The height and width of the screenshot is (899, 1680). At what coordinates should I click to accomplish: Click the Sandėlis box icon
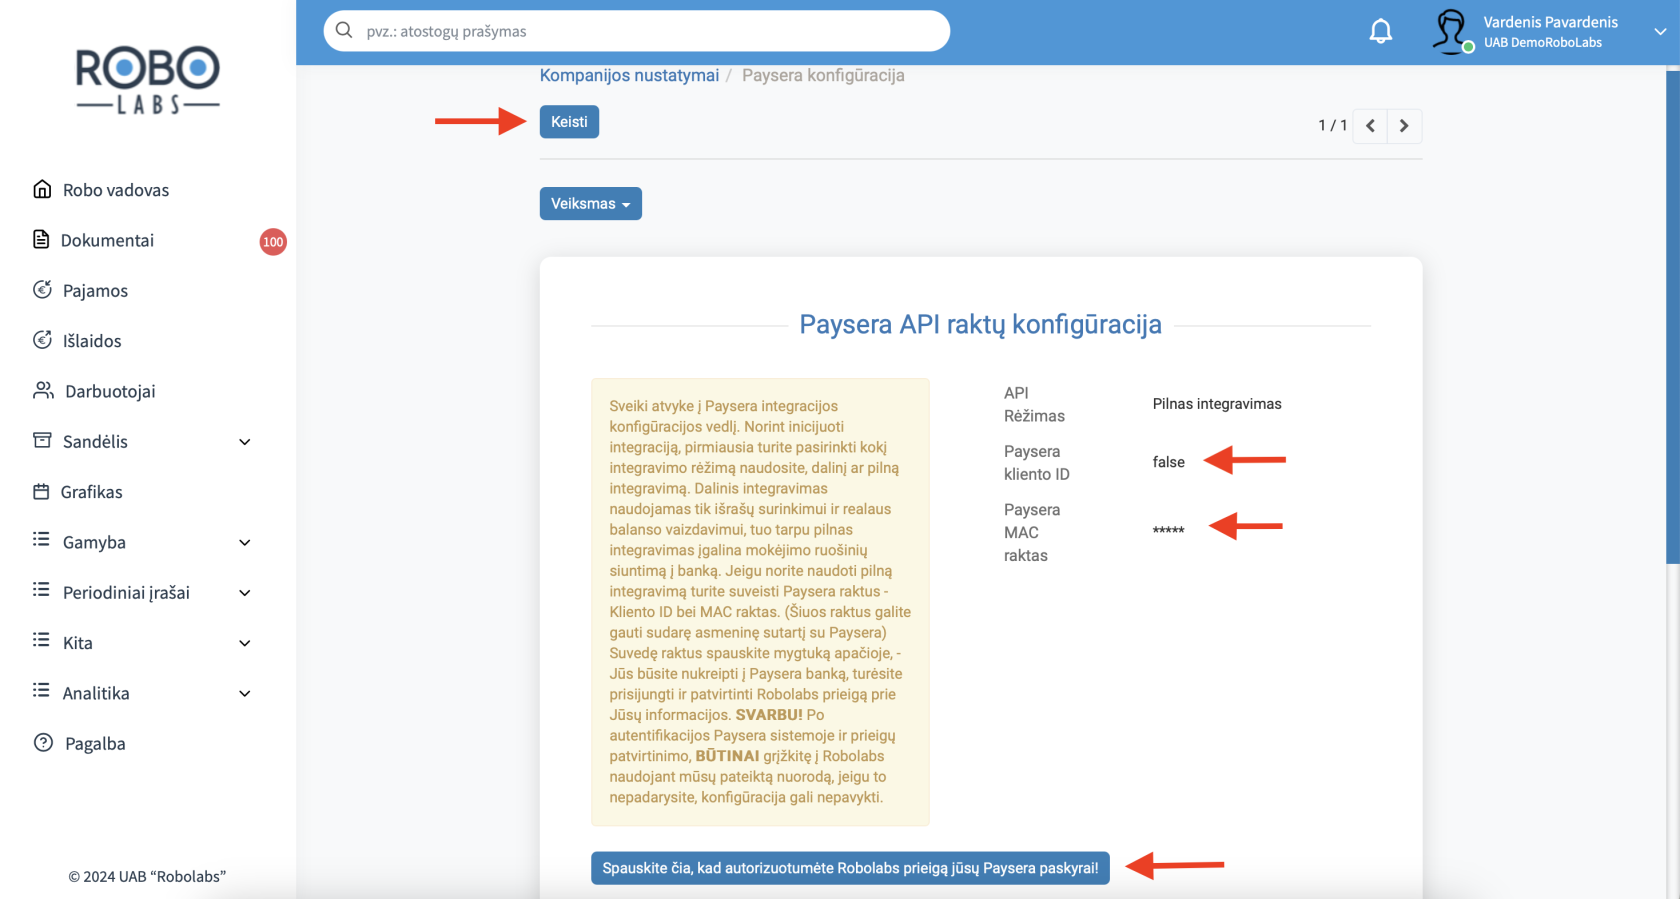click(42, 440)
